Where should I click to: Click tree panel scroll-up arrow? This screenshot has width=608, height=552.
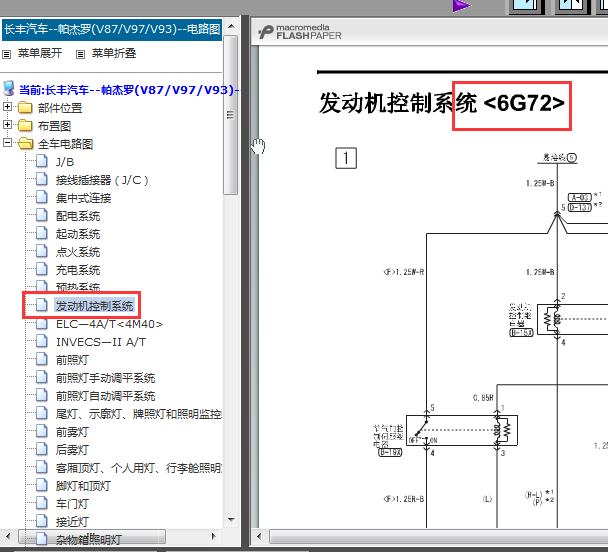[x=231, y=26]
